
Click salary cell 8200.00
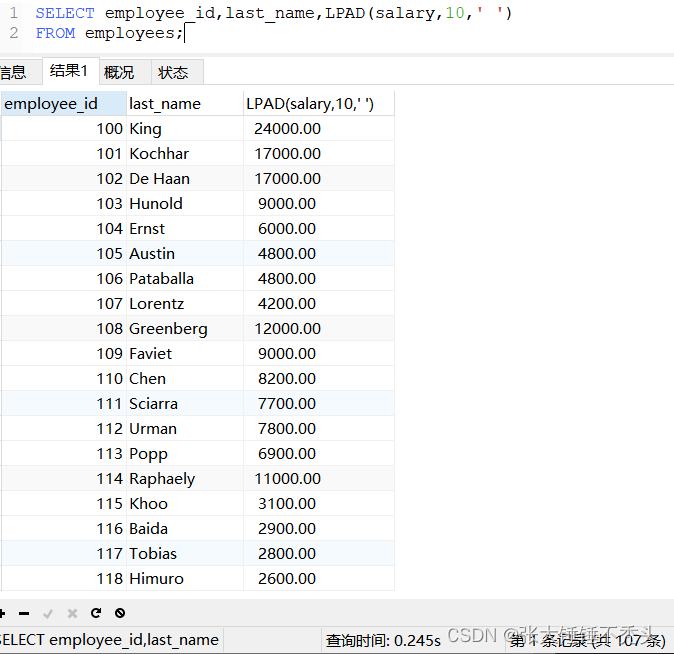[x=319, y=378]
